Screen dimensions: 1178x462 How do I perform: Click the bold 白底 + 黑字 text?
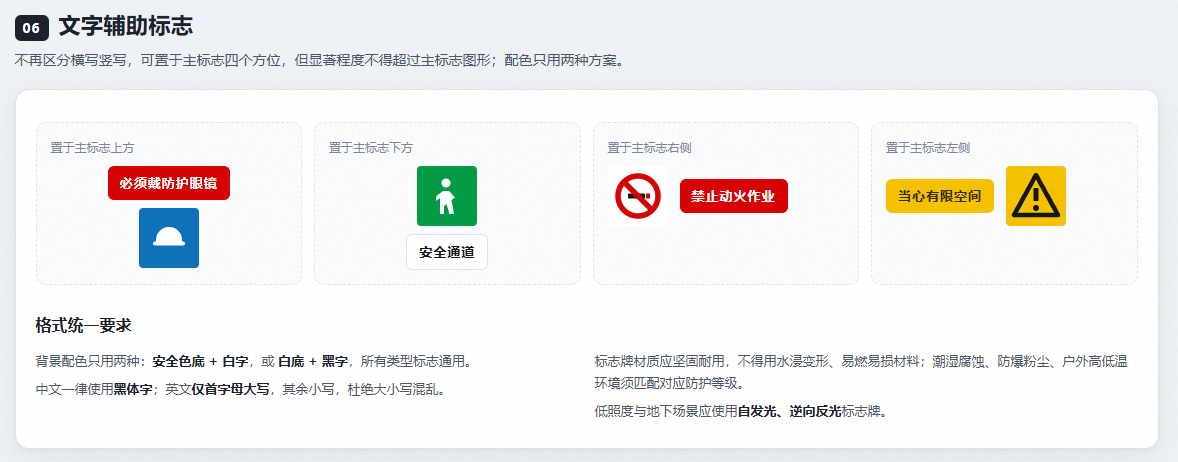[313, 362]
